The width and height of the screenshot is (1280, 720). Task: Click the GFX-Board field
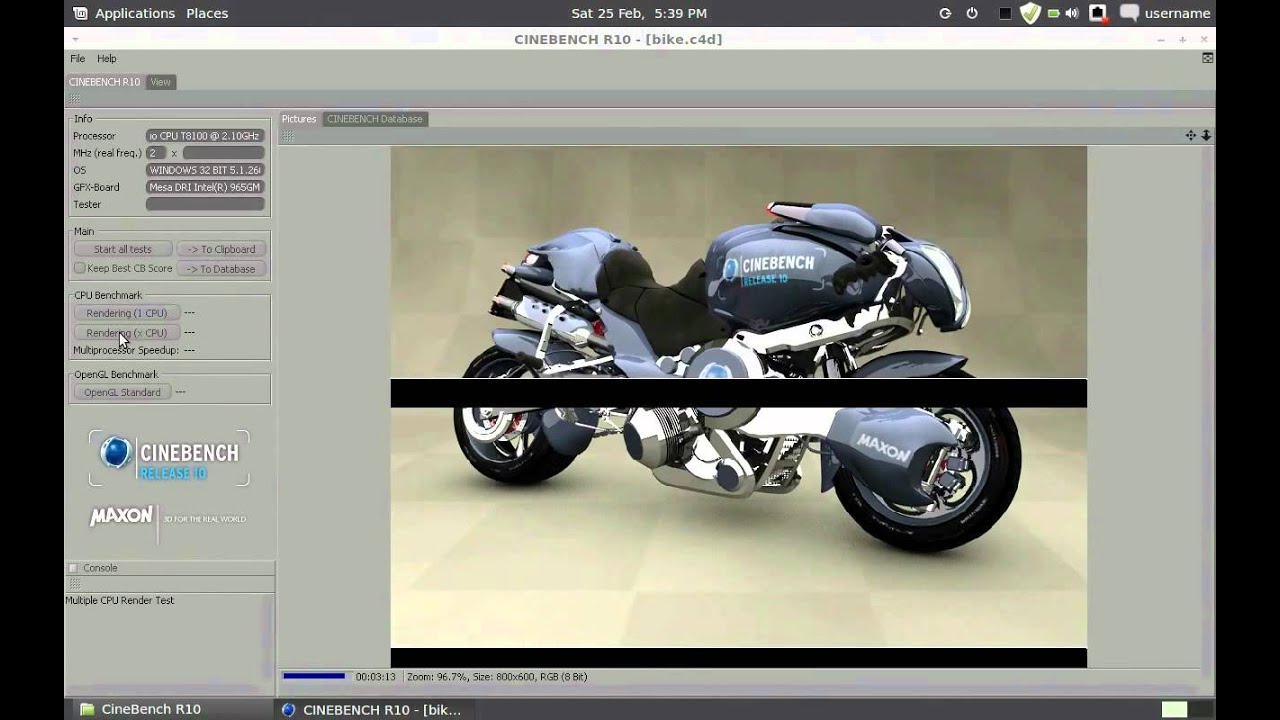pyautogui.click(x=205, y=187)
